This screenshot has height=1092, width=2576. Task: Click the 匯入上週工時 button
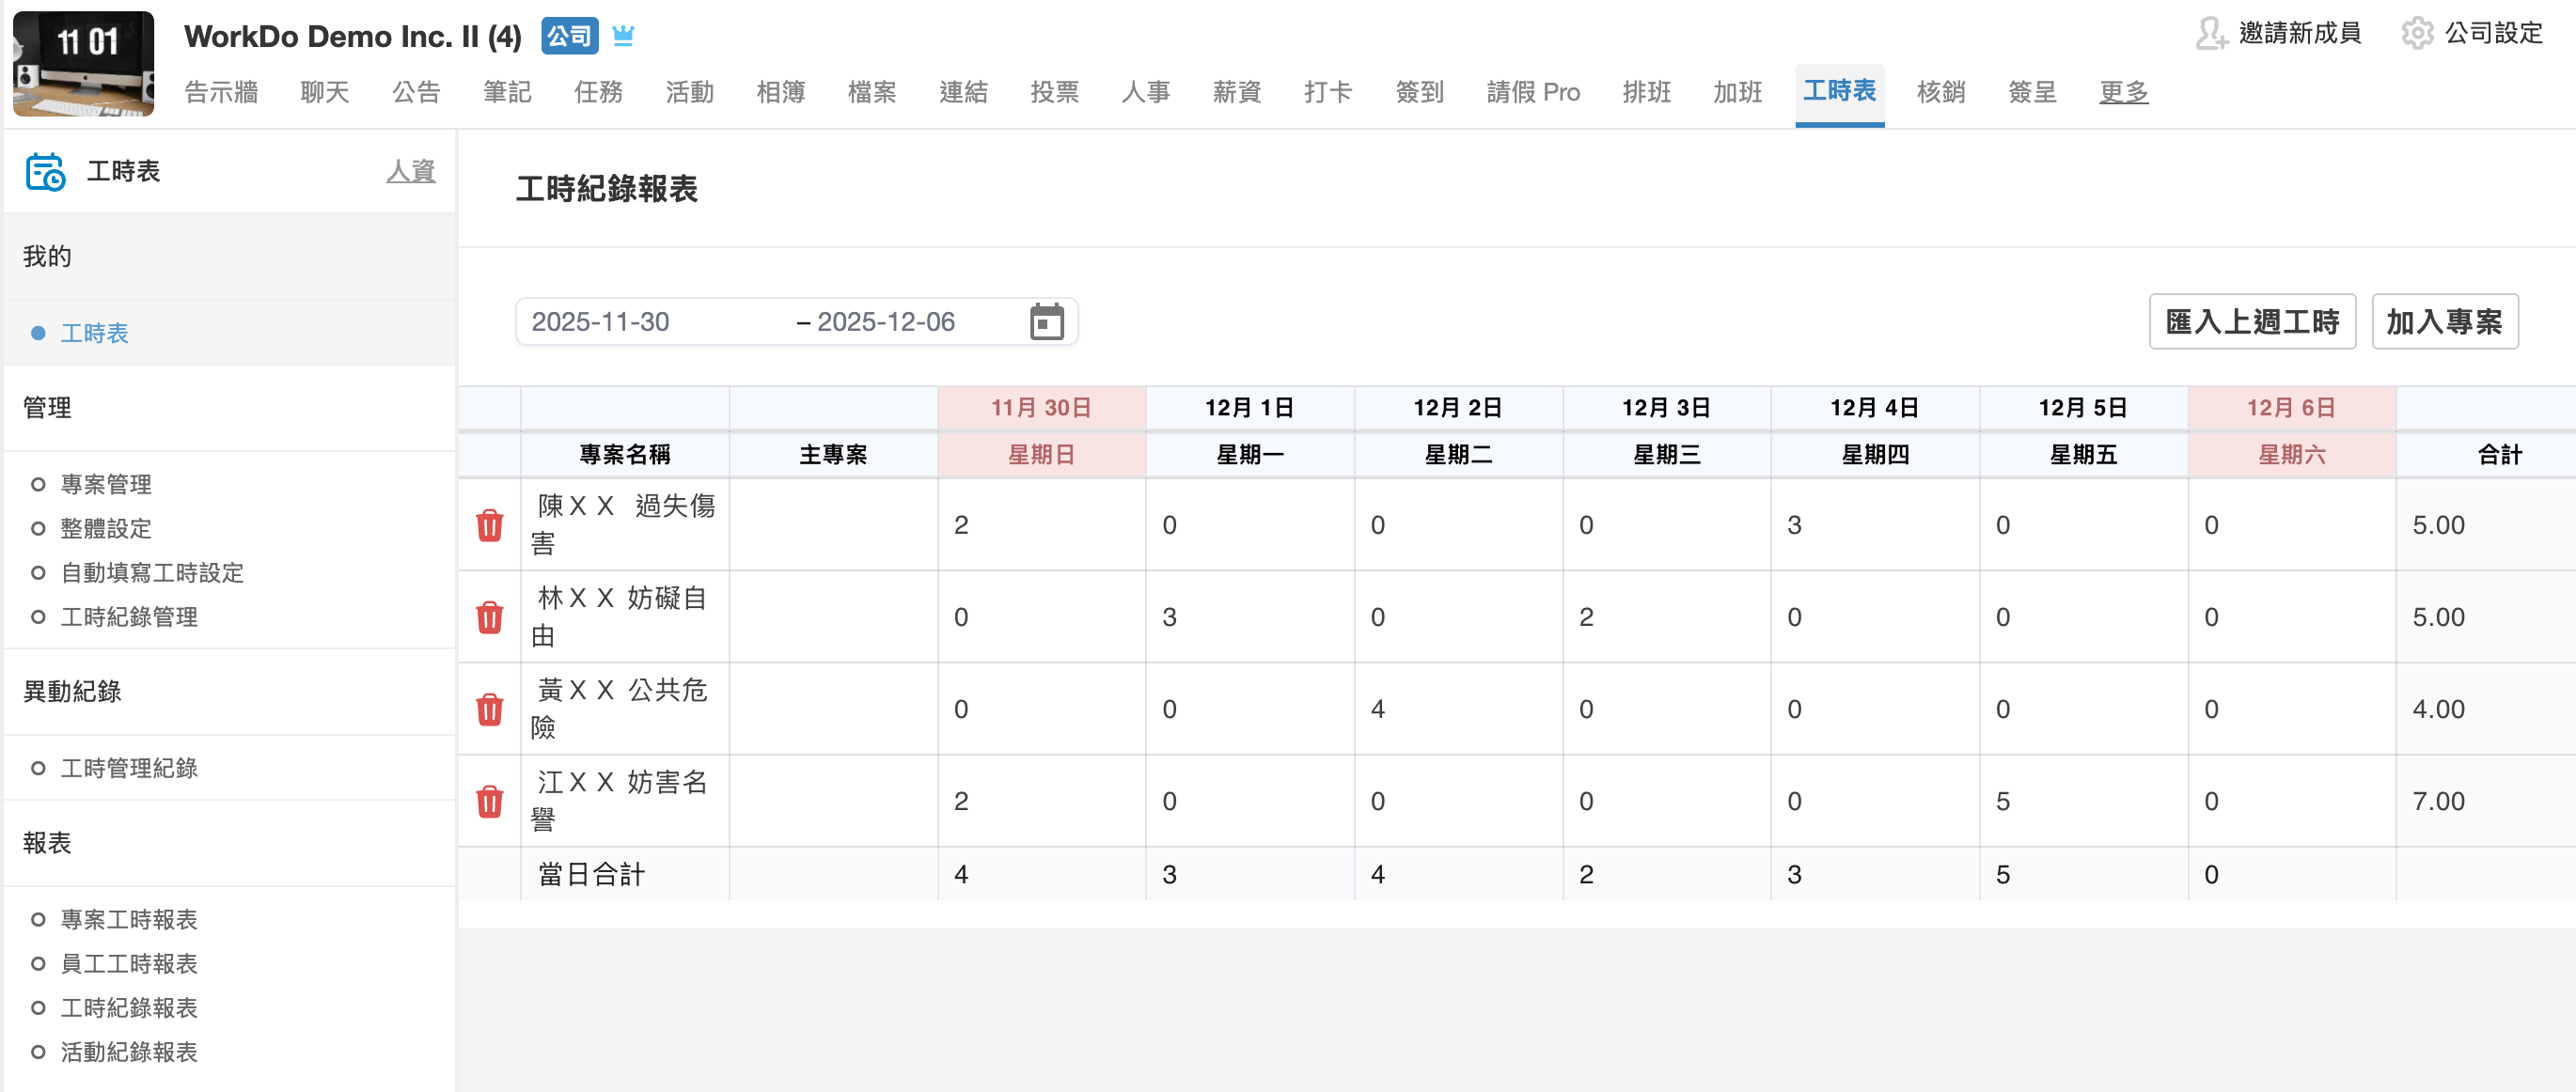2251,322
